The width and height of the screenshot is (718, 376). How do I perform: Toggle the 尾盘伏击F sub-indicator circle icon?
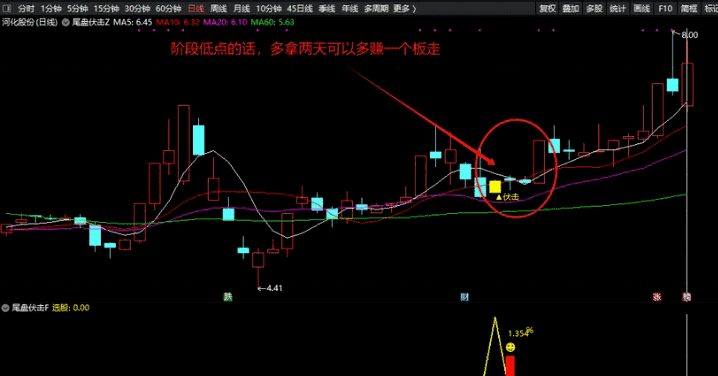coord(5,308)
